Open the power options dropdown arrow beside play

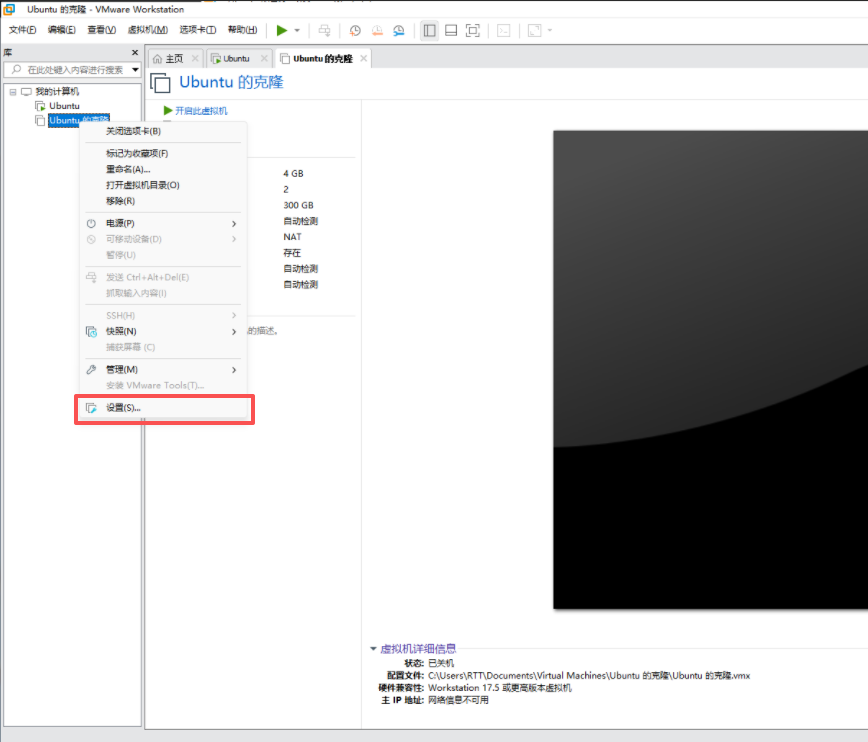pyautogui.click(x=297, y=31)
